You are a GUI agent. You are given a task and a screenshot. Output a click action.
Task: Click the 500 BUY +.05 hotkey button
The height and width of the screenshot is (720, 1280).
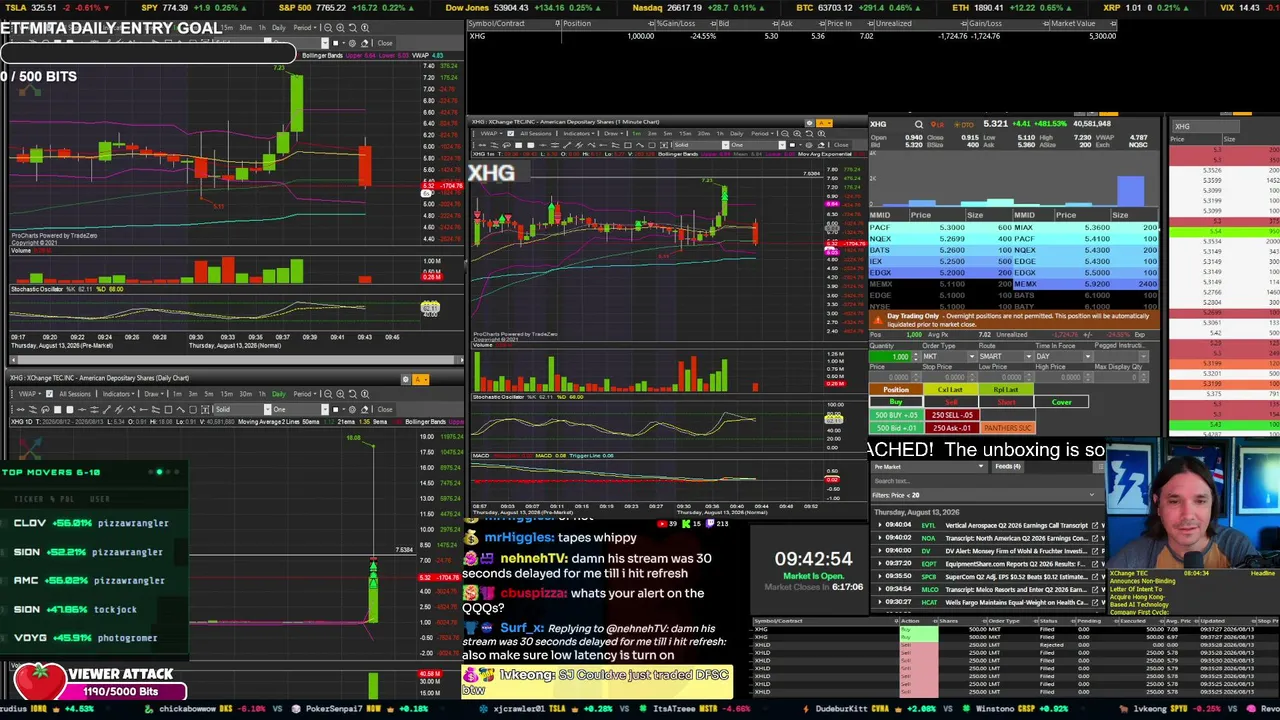point(896,415)
